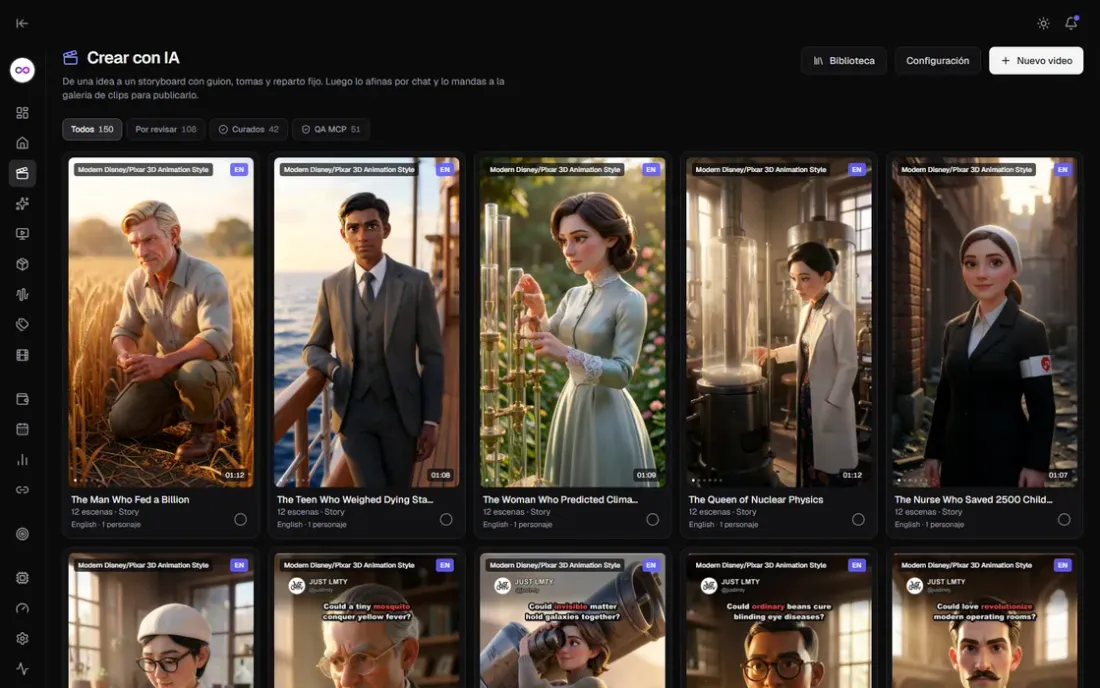This screenshot has width=1100, height=688.
Task: Open Configuración button
Action: [937, 61]
